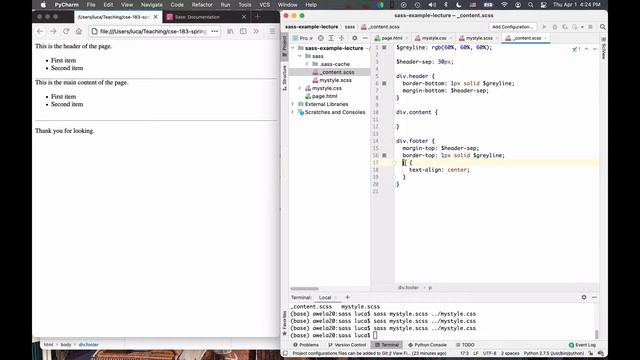This screenshot has width=640, height=360.
Task: Click sass breadcrumb in navigation bar
Action: pos(350,27)
